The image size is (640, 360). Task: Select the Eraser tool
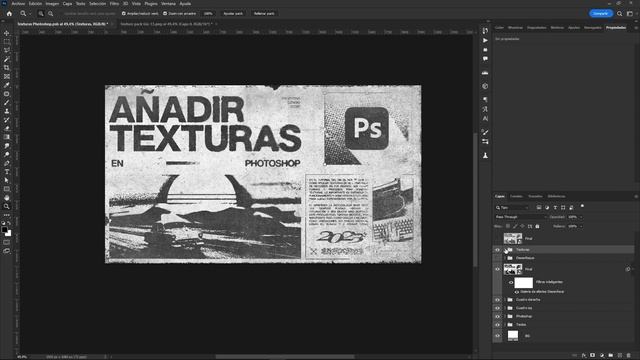click(x=7, y=128)
